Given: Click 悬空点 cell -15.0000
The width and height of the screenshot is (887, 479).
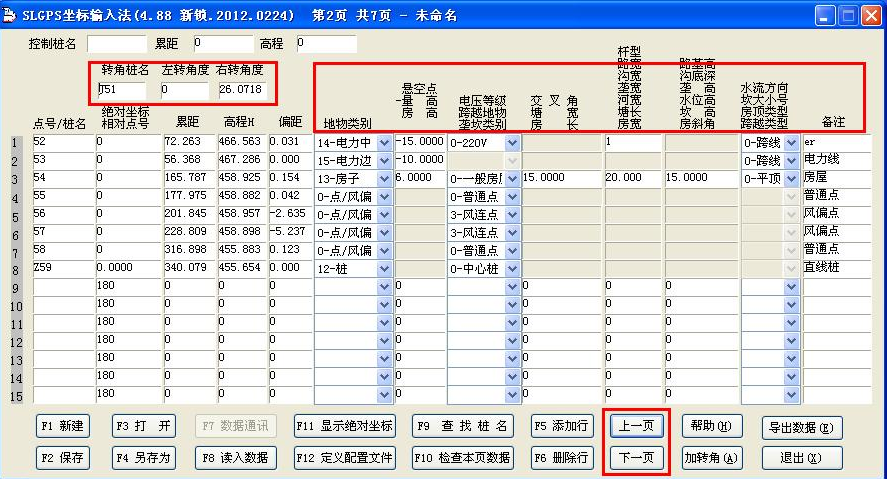Looking at the screenshot, I should [x=420, y=142].
